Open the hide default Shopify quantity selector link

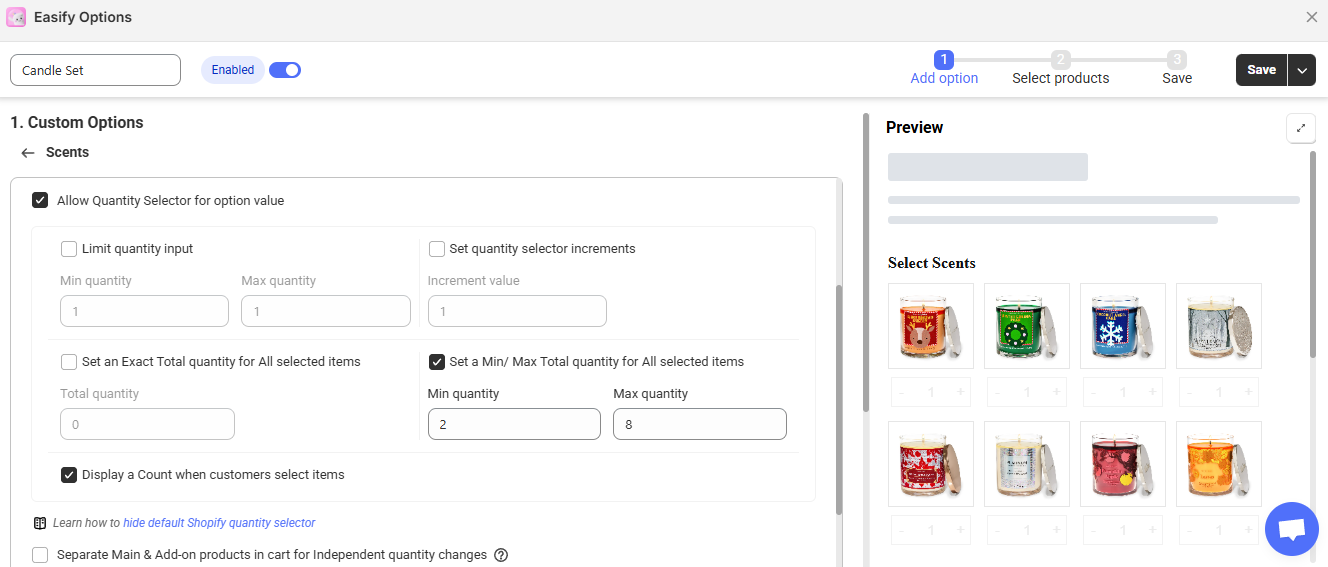tap(219, 523)
